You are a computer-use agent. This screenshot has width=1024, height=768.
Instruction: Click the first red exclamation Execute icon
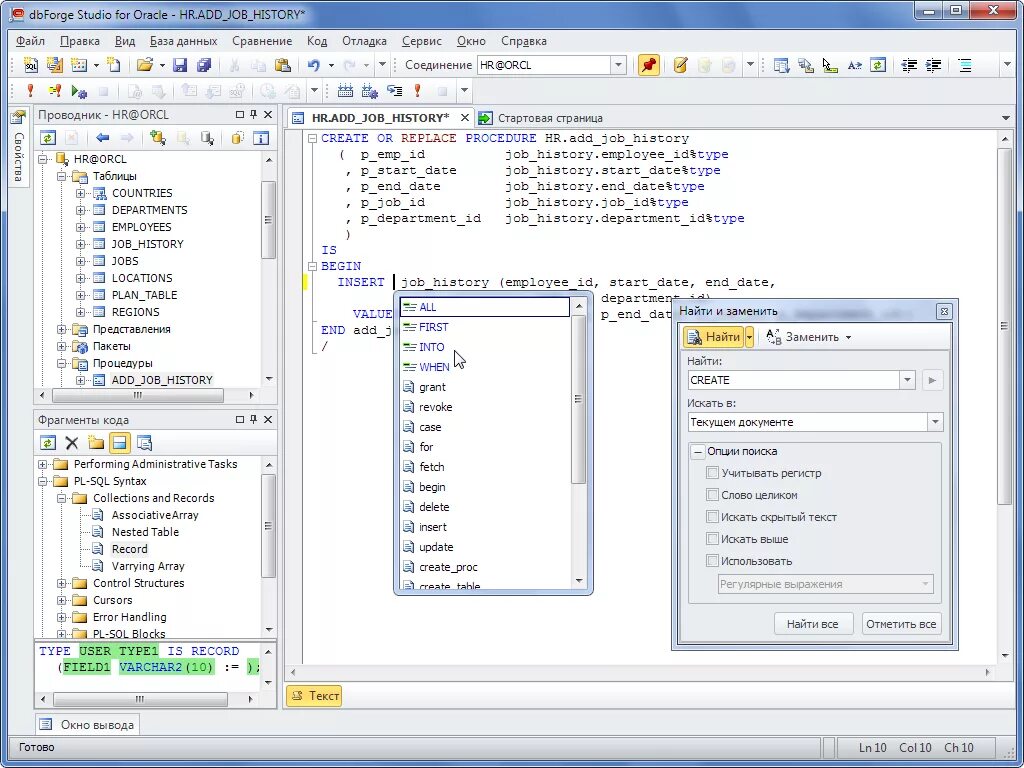tap(29, 91)
